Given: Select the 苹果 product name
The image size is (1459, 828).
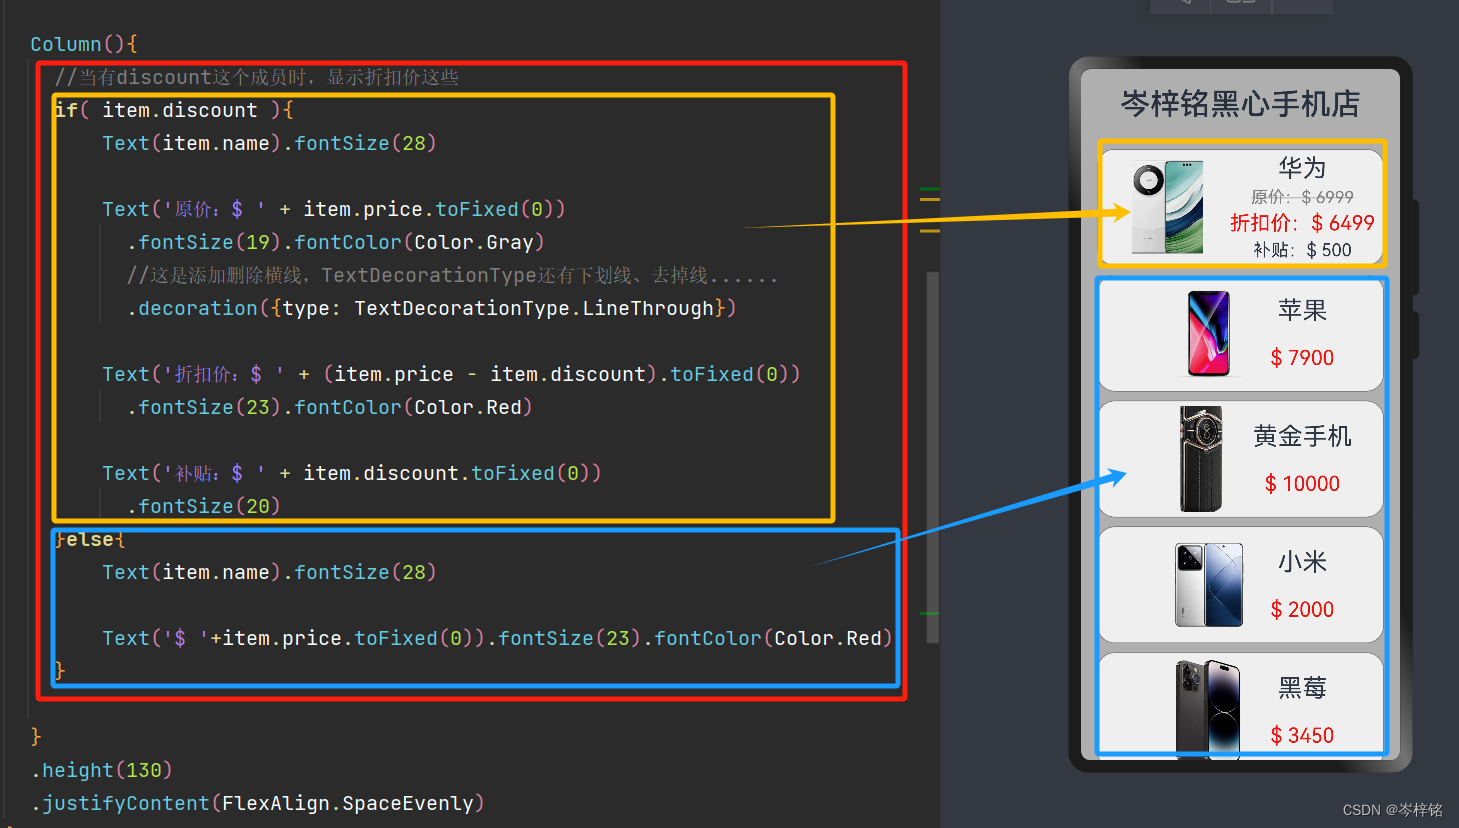Looking at the screenshot, I should (x=1302, y=310).
